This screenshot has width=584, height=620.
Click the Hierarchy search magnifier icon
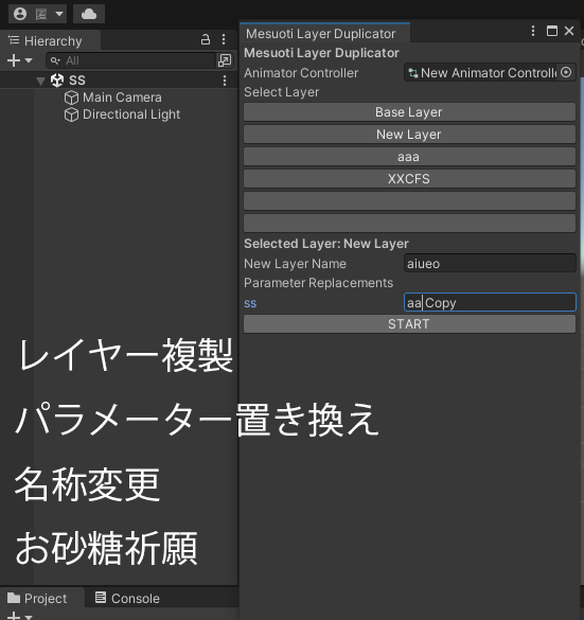coord(55,61)
